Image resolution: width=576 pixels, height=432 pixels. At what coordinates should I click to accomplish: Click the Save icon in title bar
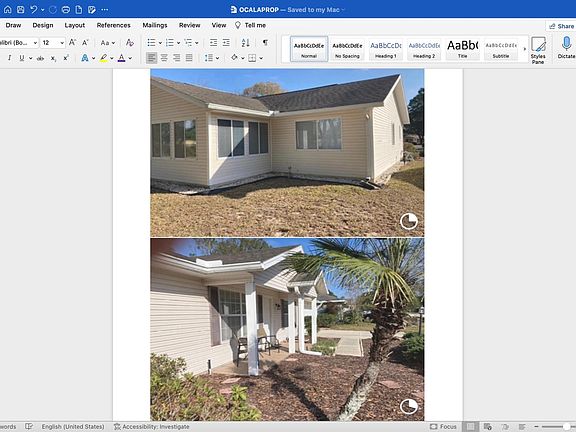coord(21,10)
